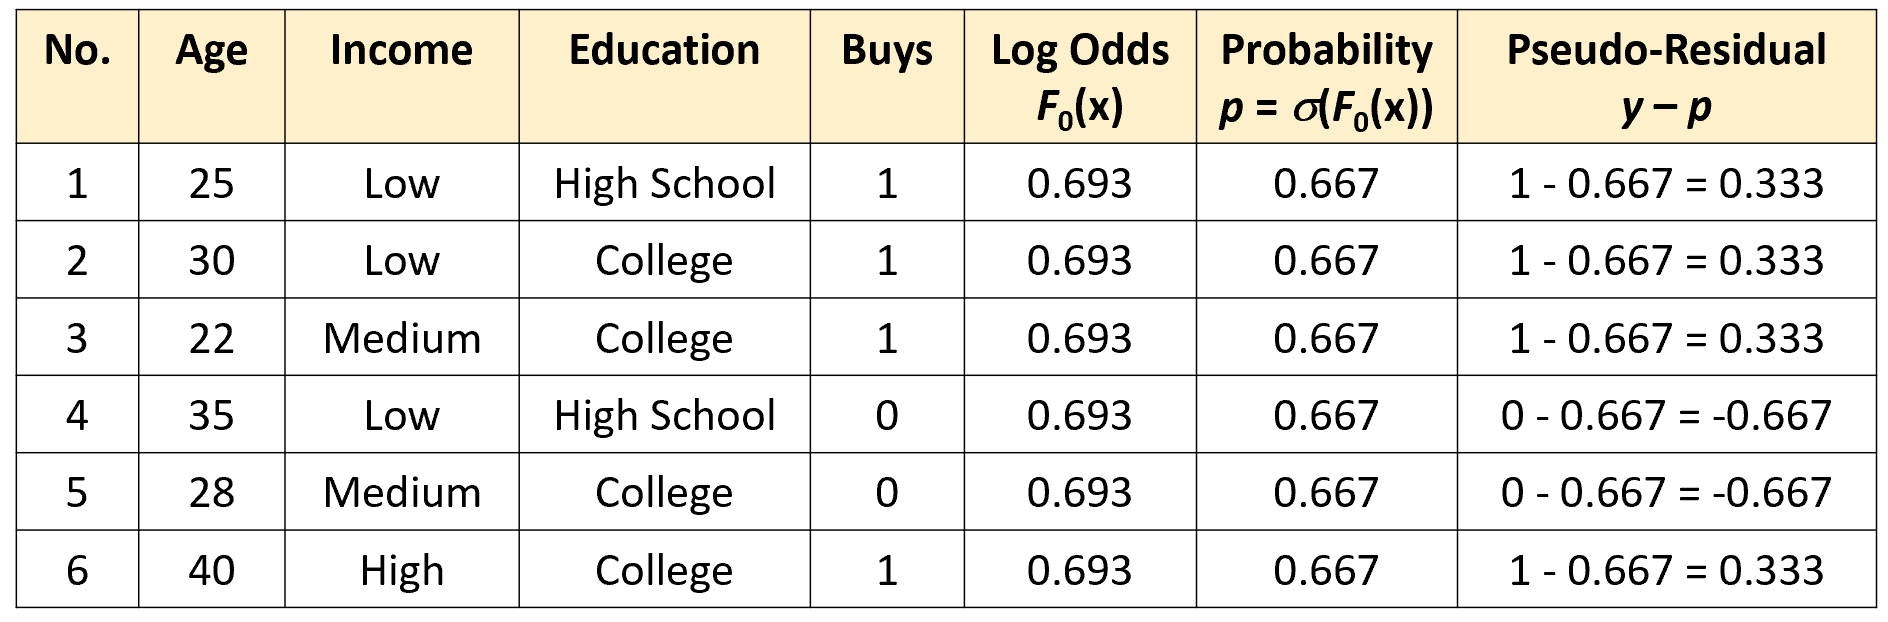Click pseudo-residual cell in row 2
The width and height of the screenshot is (1888, 622).
[1666, 261]
